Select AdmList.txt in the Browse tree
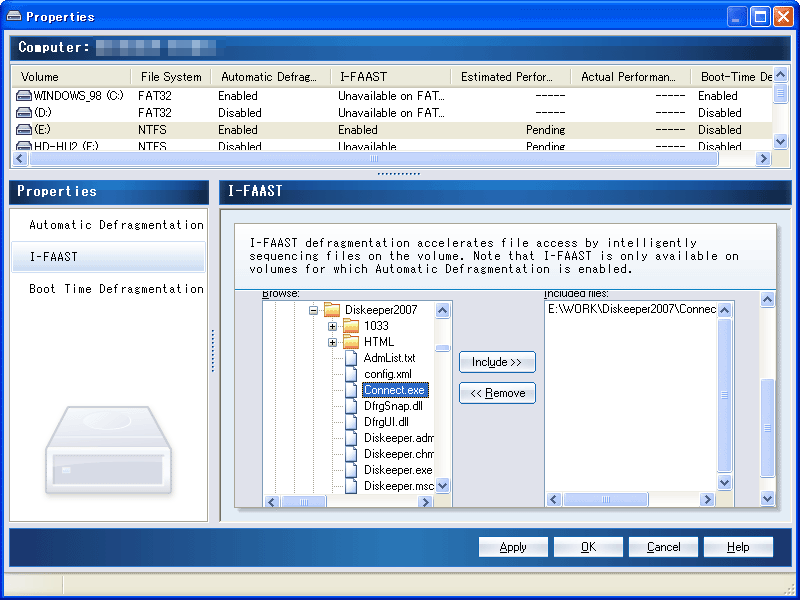800x600 pixels. [389, 358]
